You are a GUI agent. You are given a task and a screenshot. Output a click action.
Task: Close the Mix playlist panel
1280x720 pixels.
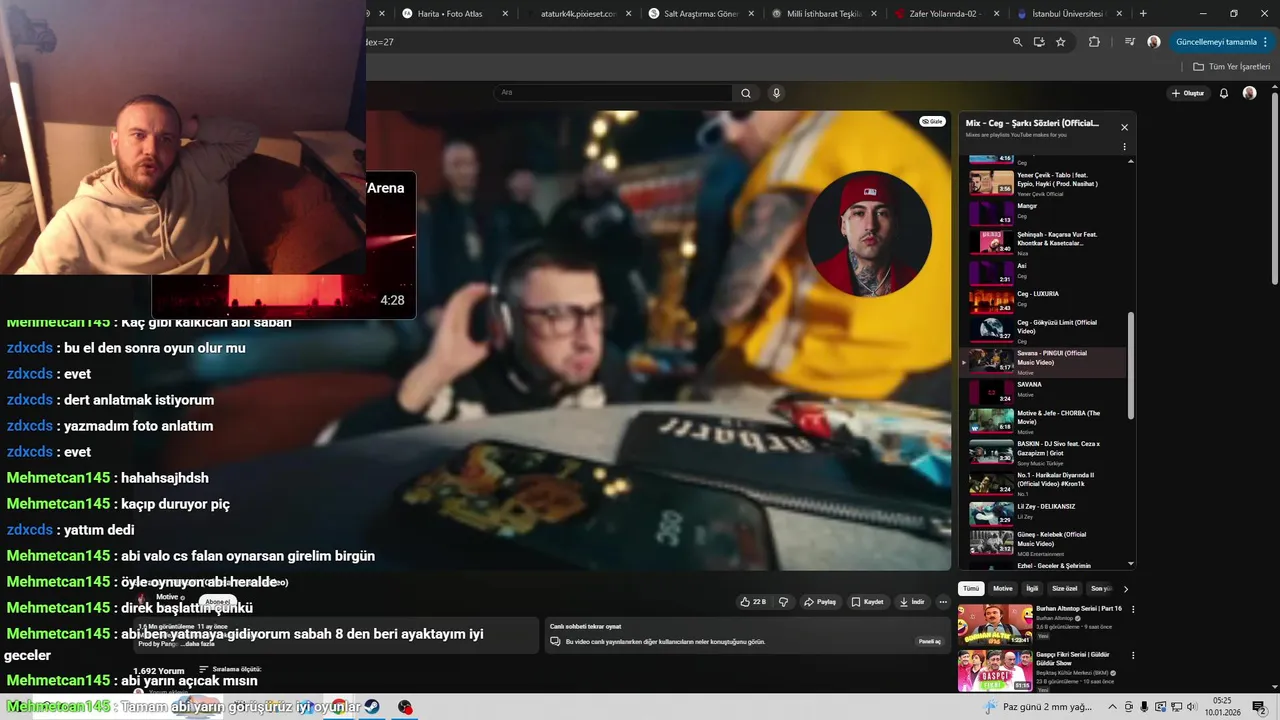click(x=1124, y=127)
